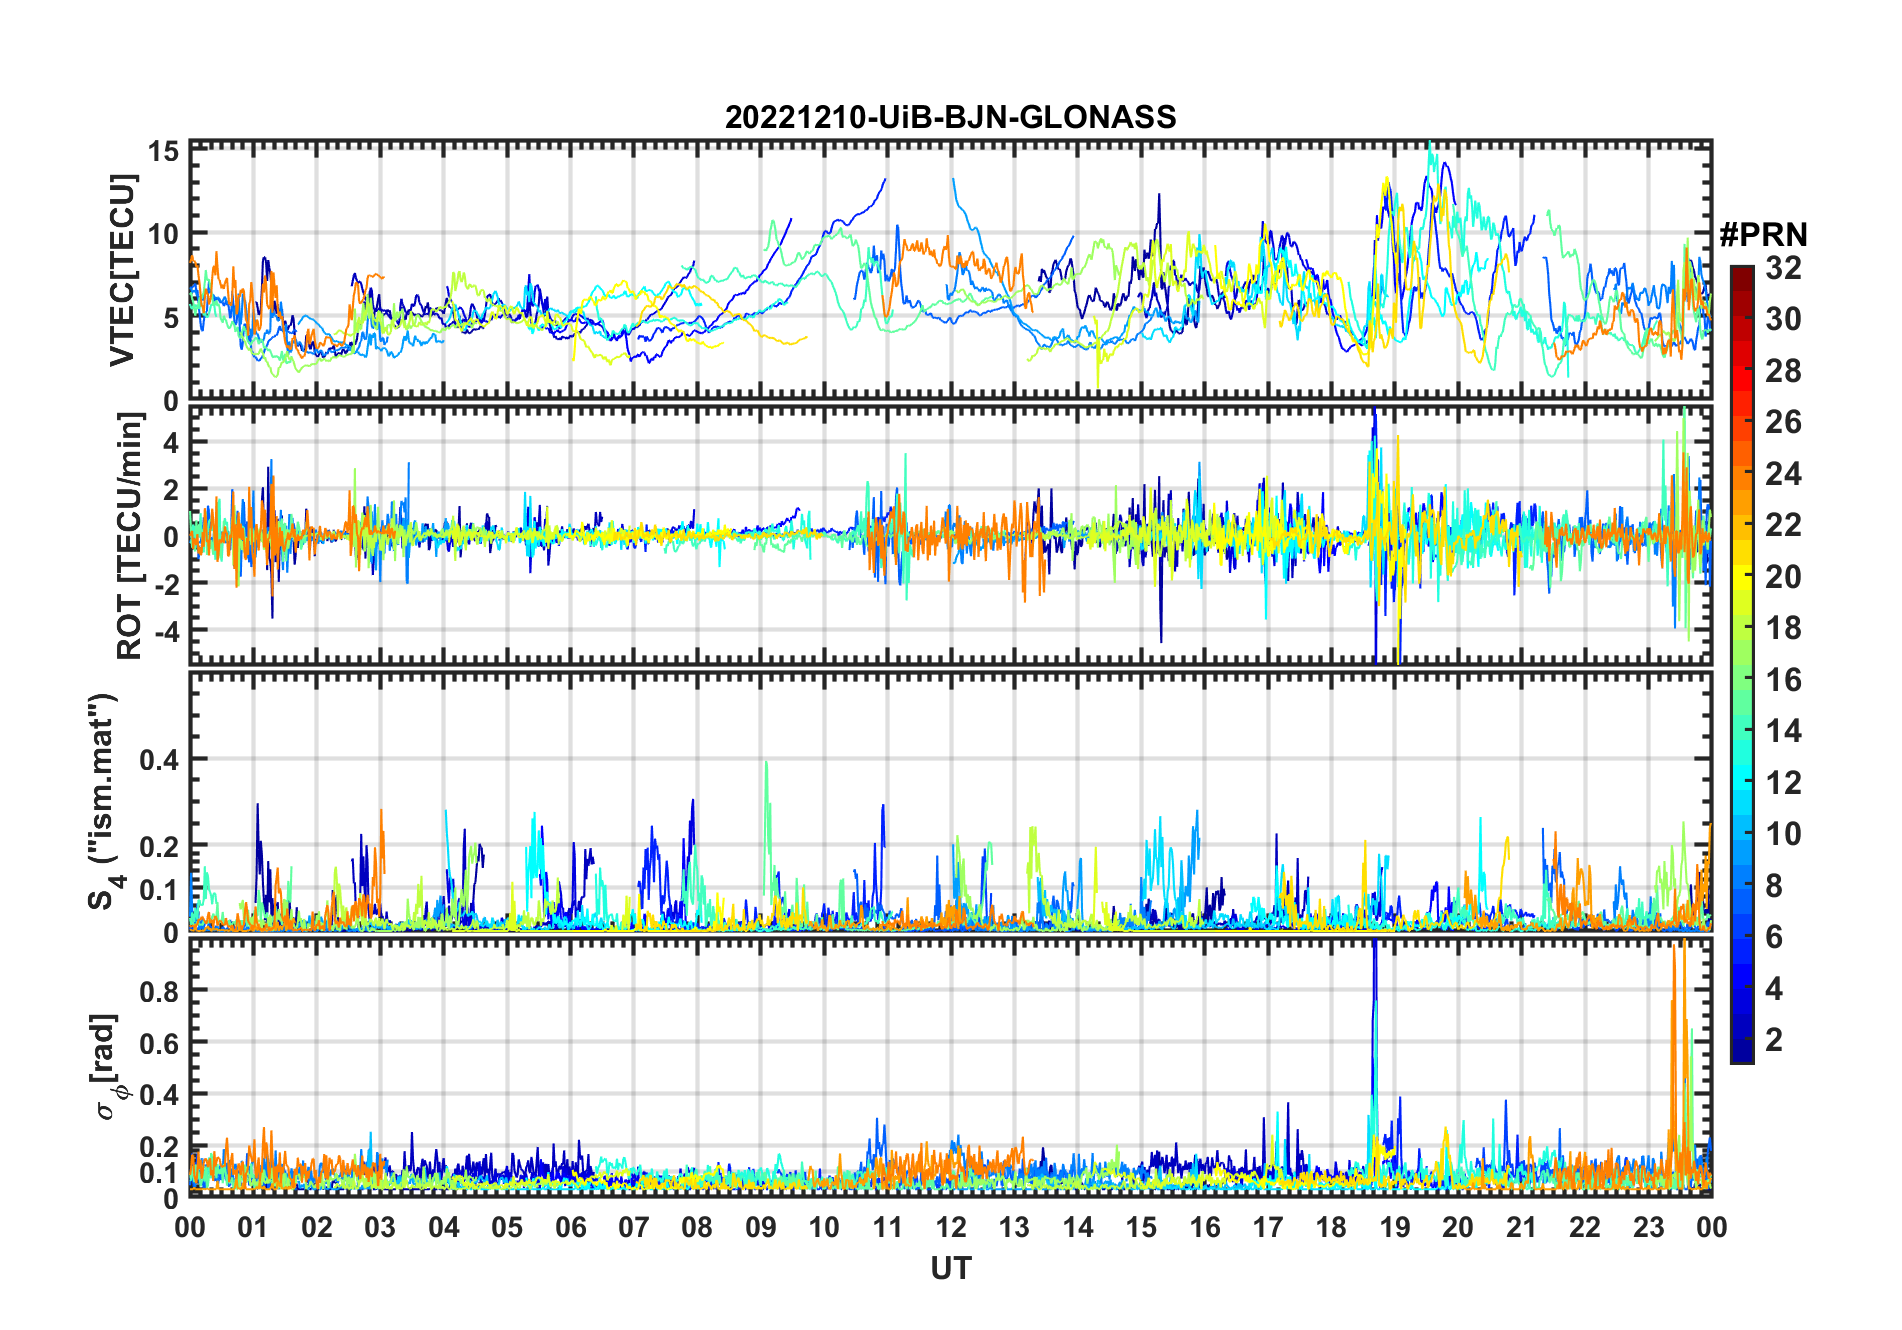Click the ROT [TECU/min] axis label
Viewport: 1902px width, 1330px height.
[x=129, y=535]
